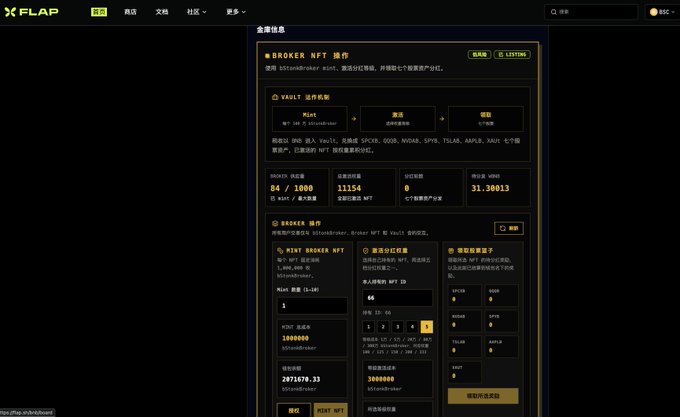Expand the 更多 dropdown menu
This screenshot has width=680, height=417.
coord(236,12)
